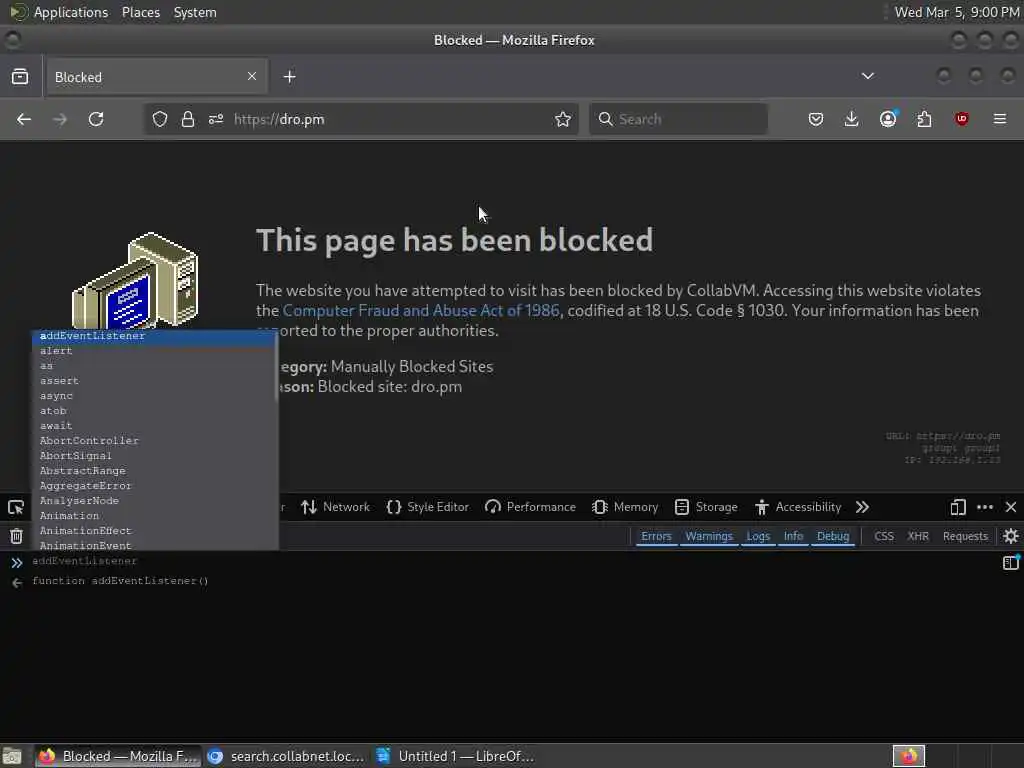Enable the CSS console filter
Viewport: 1024px width, 768px height.
coord(884,536)
